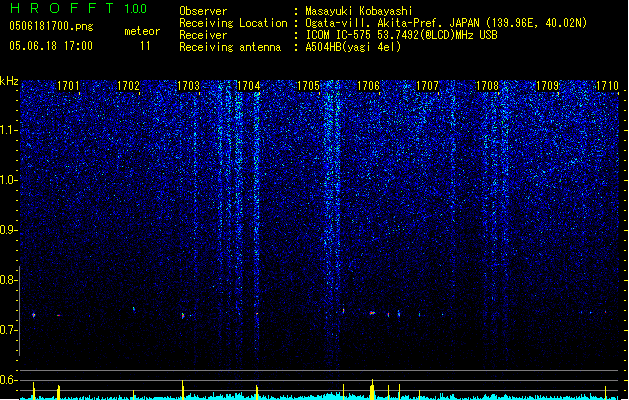Click the date stamp 05.06.18 17:00
The width and height of the screenshot is (629, 400).
coord(51,46)
